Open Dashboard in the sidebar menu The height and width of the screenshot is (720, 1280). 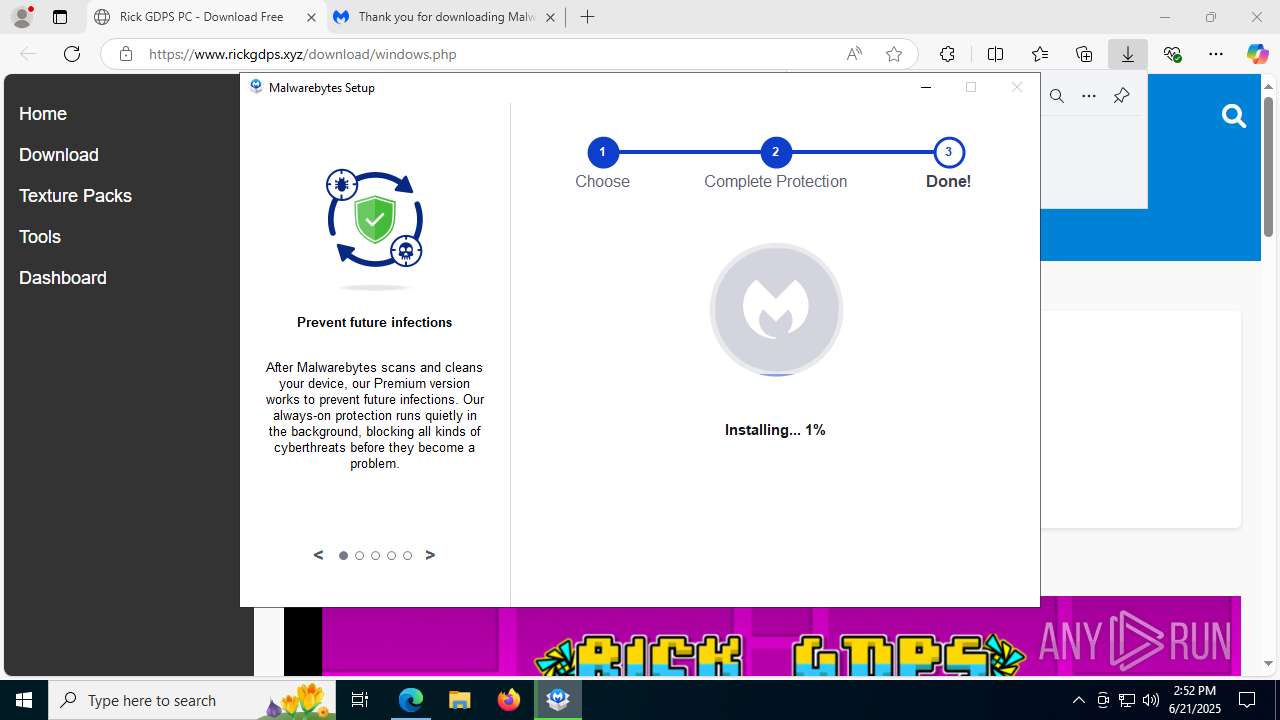(63, 278)
